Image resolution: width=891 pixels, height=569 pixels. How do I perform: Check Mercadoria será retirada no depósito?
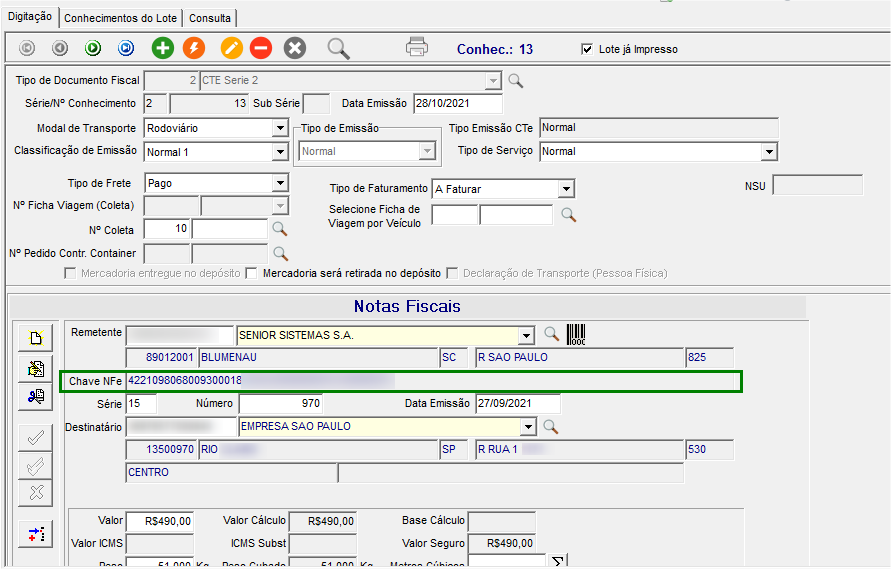click(252, 273)
